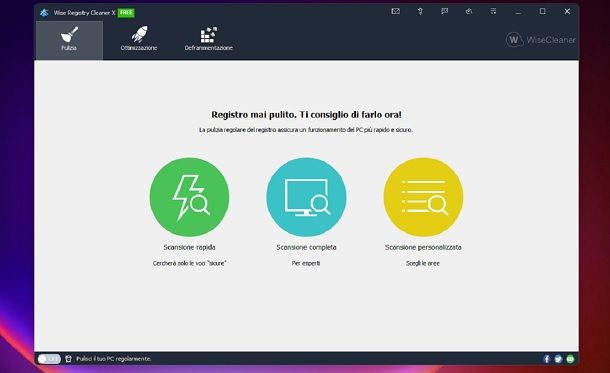Image resolution: width=610 pixels, height=373 pixels.
Task: Click the 'Scegli le aree' text
Action: (x=423, y=263)
